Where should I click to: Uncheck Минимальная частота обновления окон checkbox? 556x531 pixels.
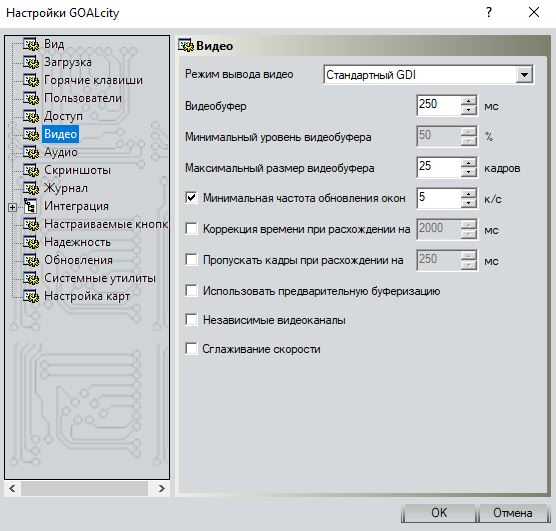191,198
